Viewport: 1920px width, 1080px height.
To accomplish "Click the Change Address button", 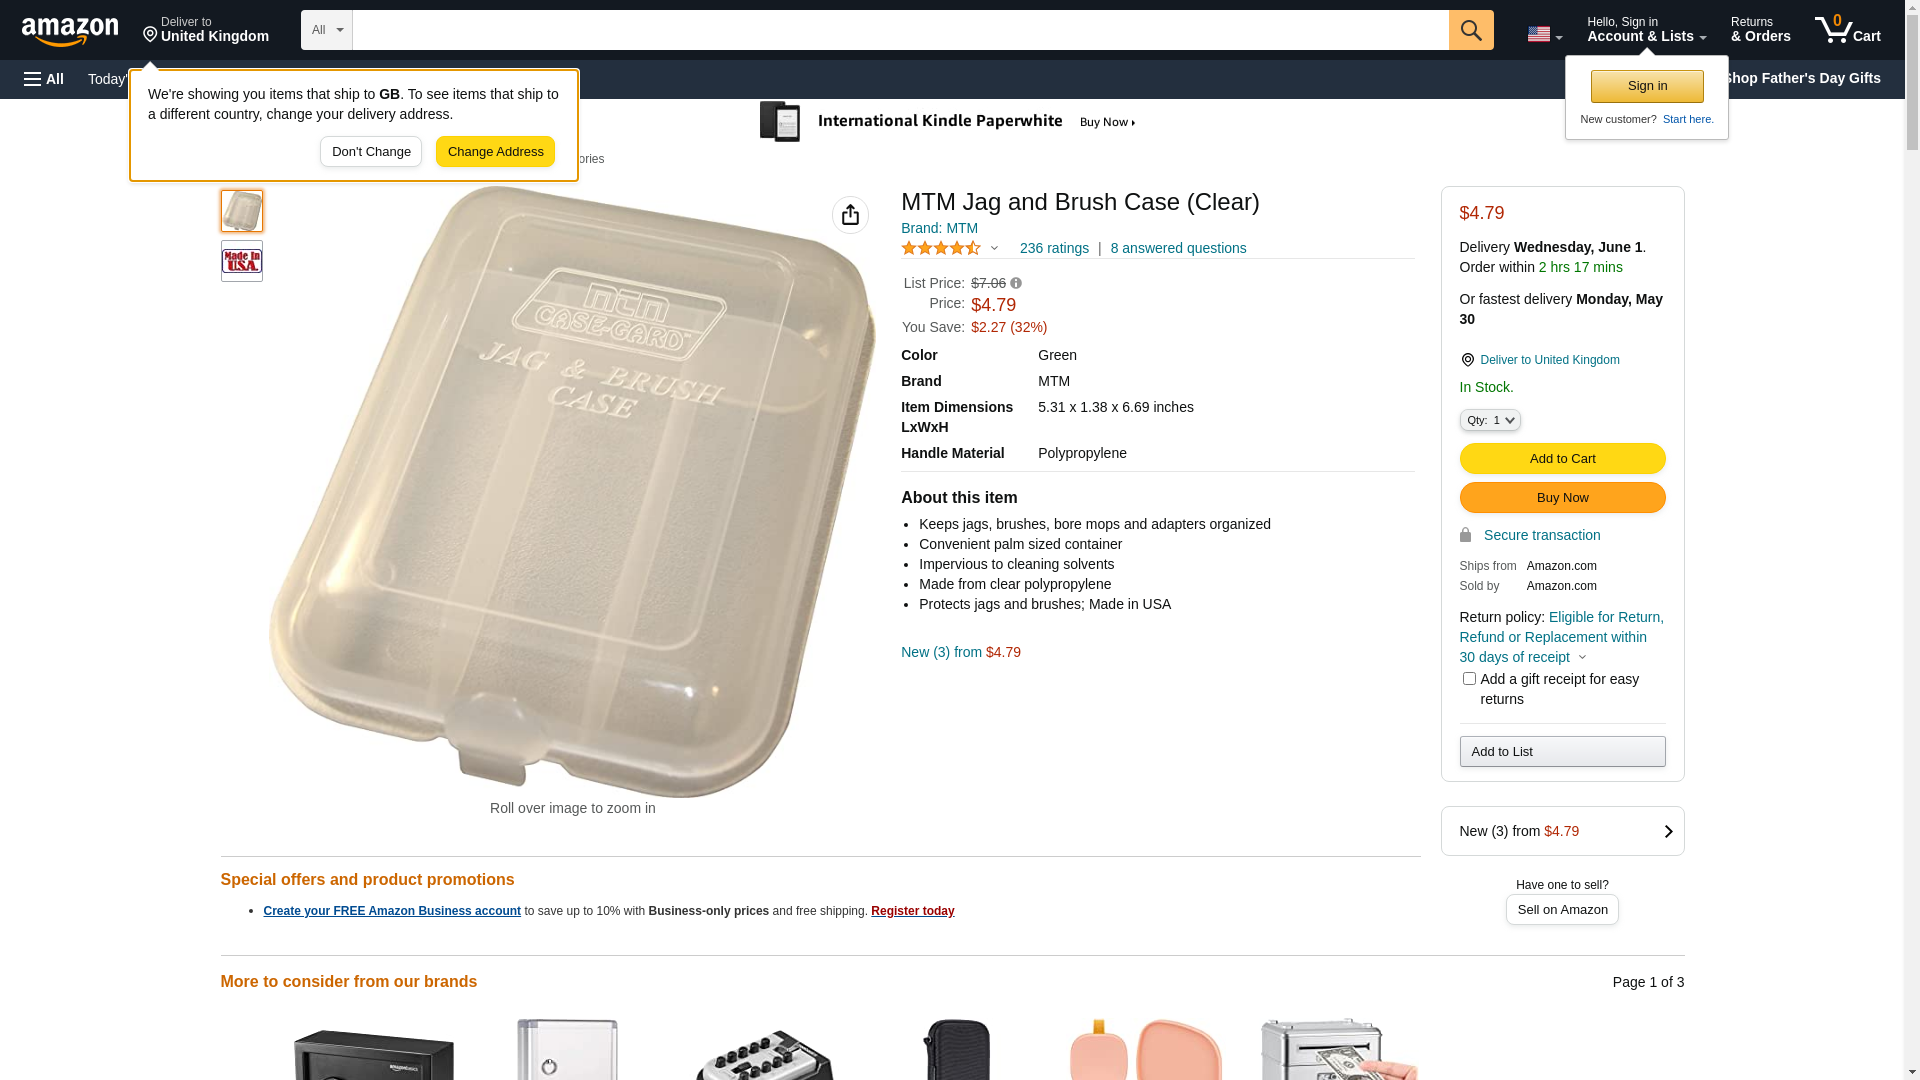I will pos(495,152).
